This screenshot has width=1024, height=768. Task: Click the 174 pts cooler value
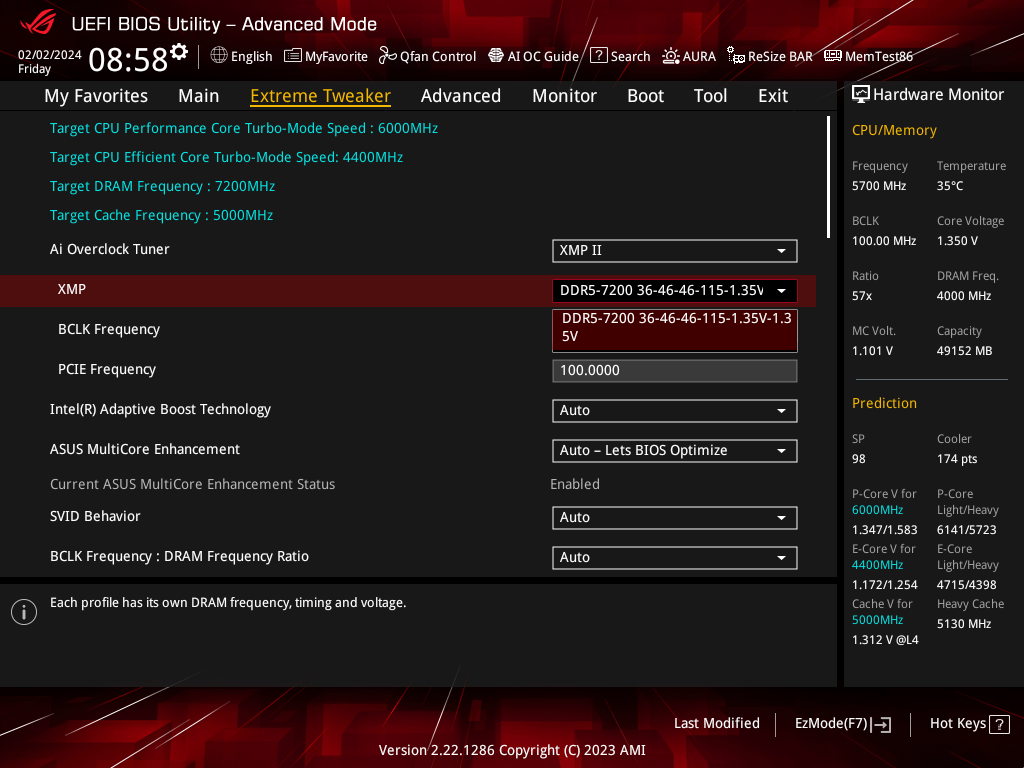pyautogui.click(x=957, y=459)
